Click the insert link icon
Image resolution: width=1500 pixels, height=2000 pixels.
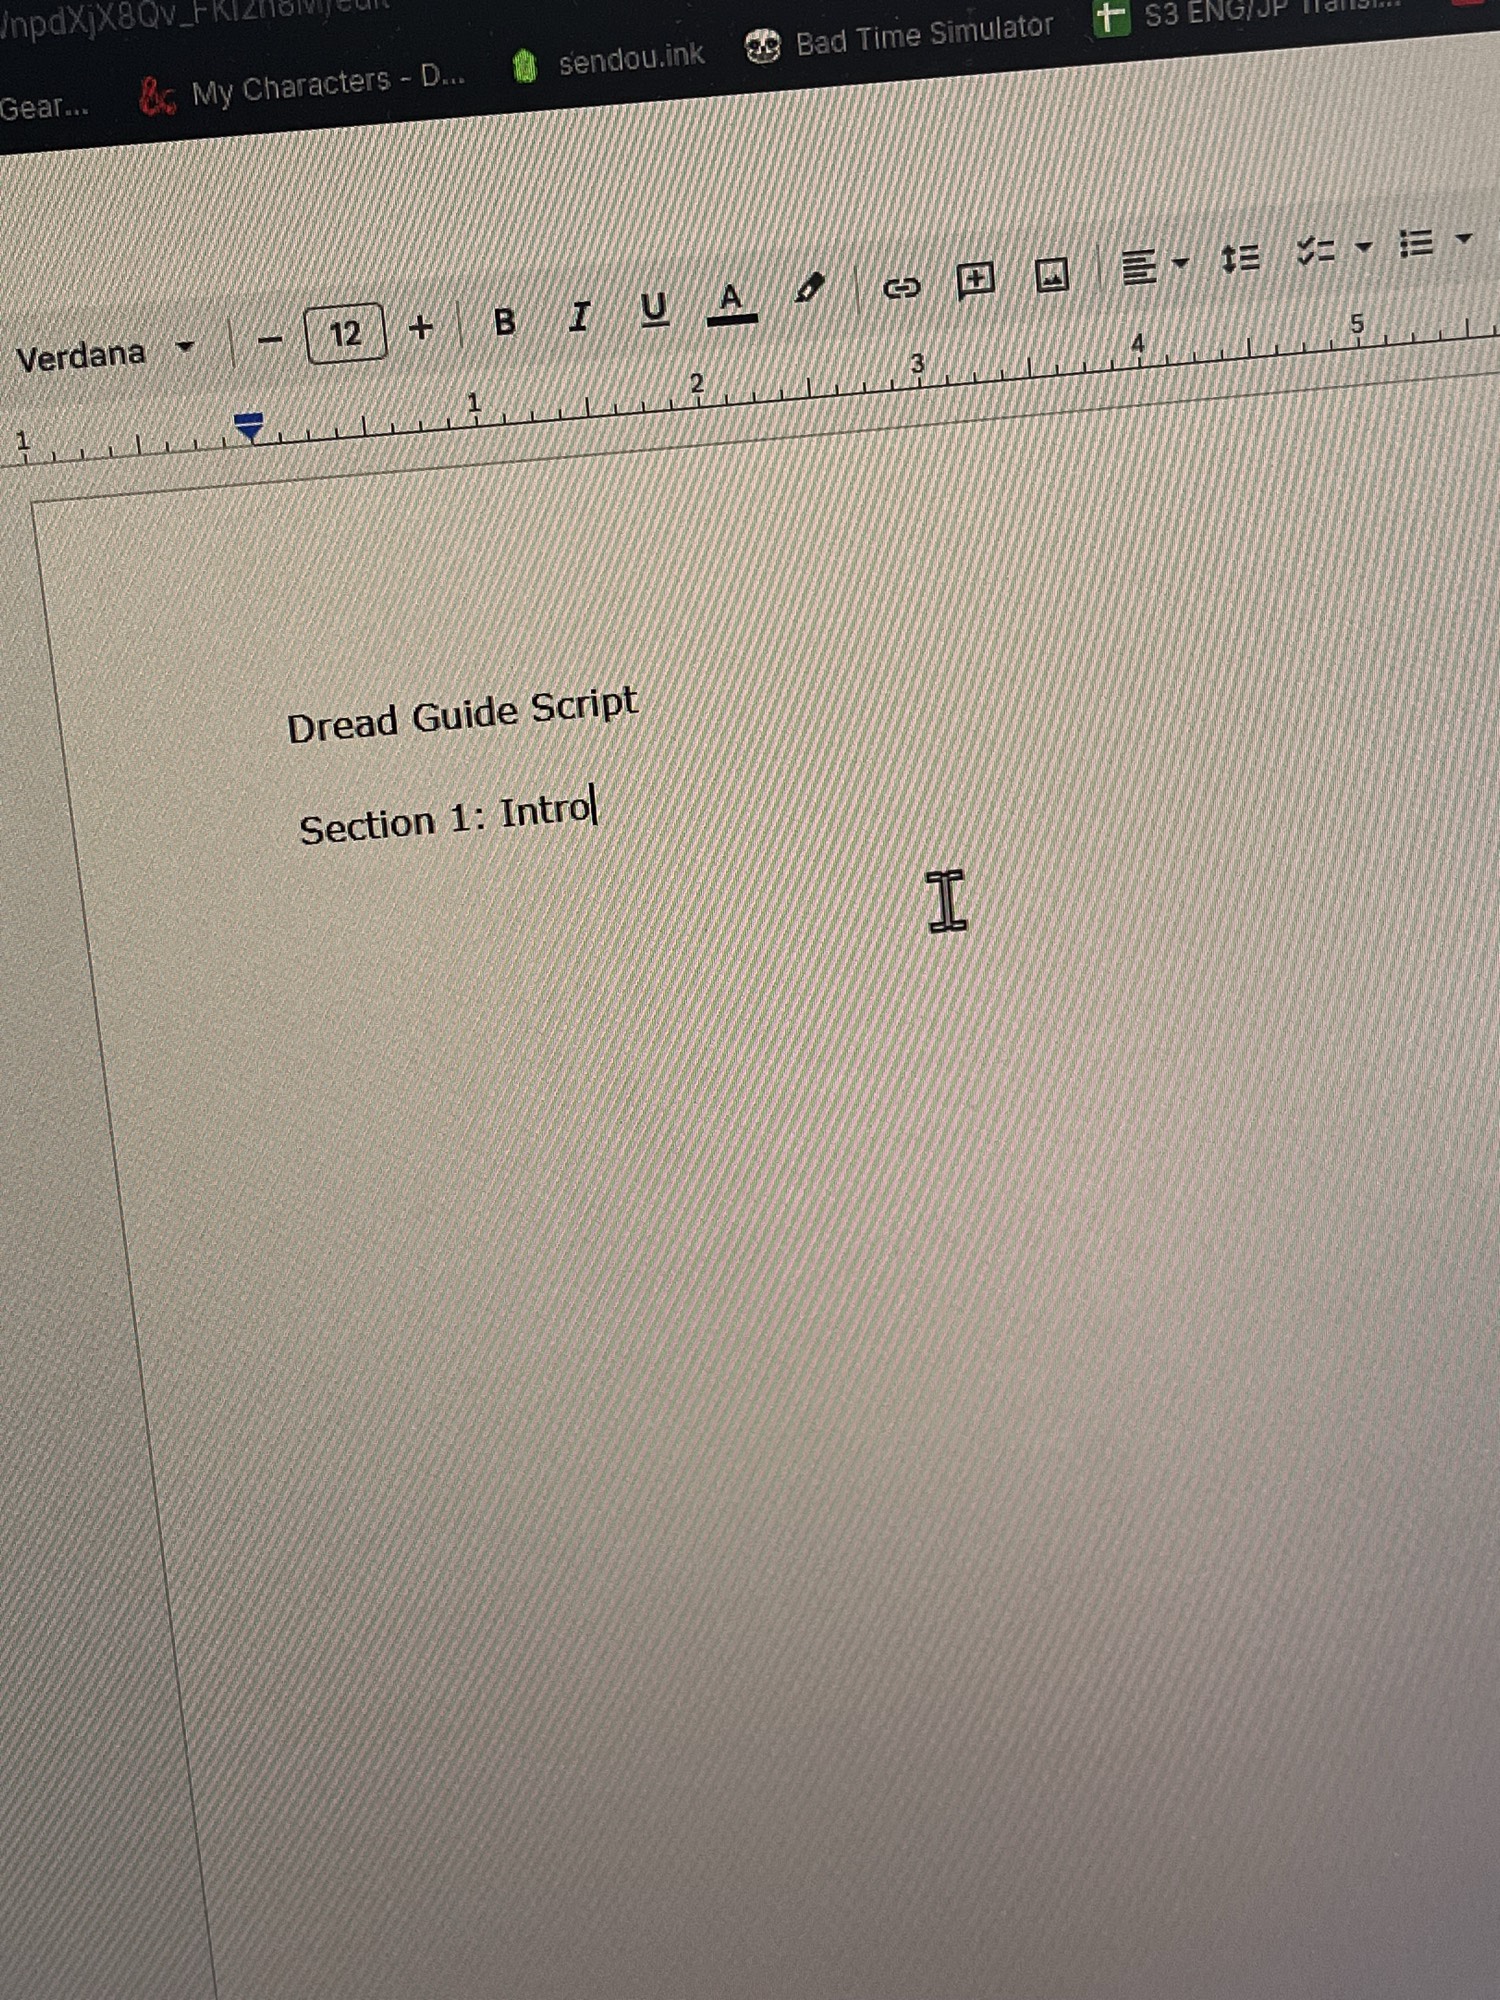pos(901,288)
